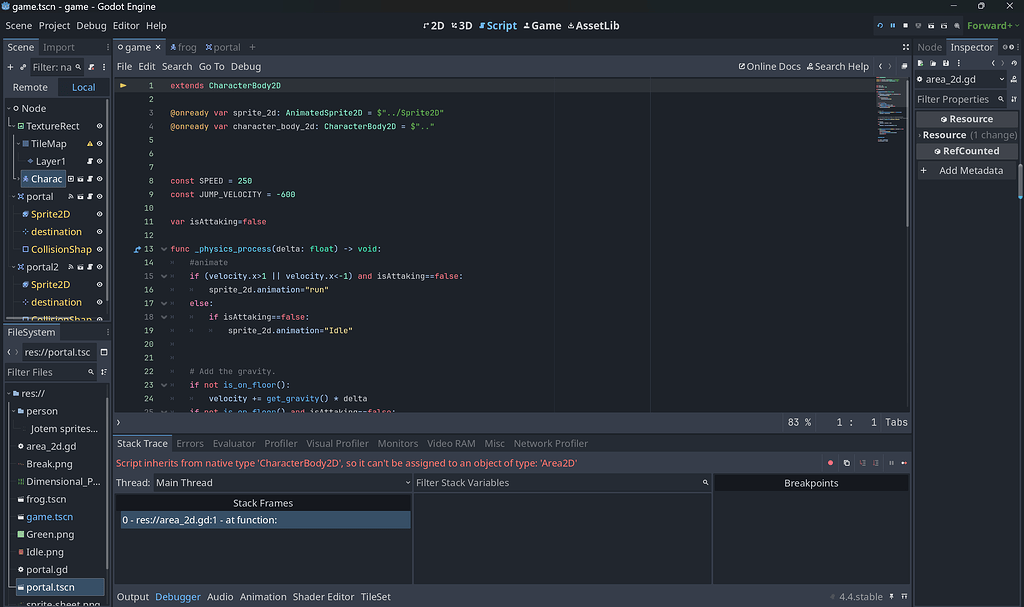Viewport: 1024px width, 607px height.
Task: Open the Debug menu
Action: [93, 25]
